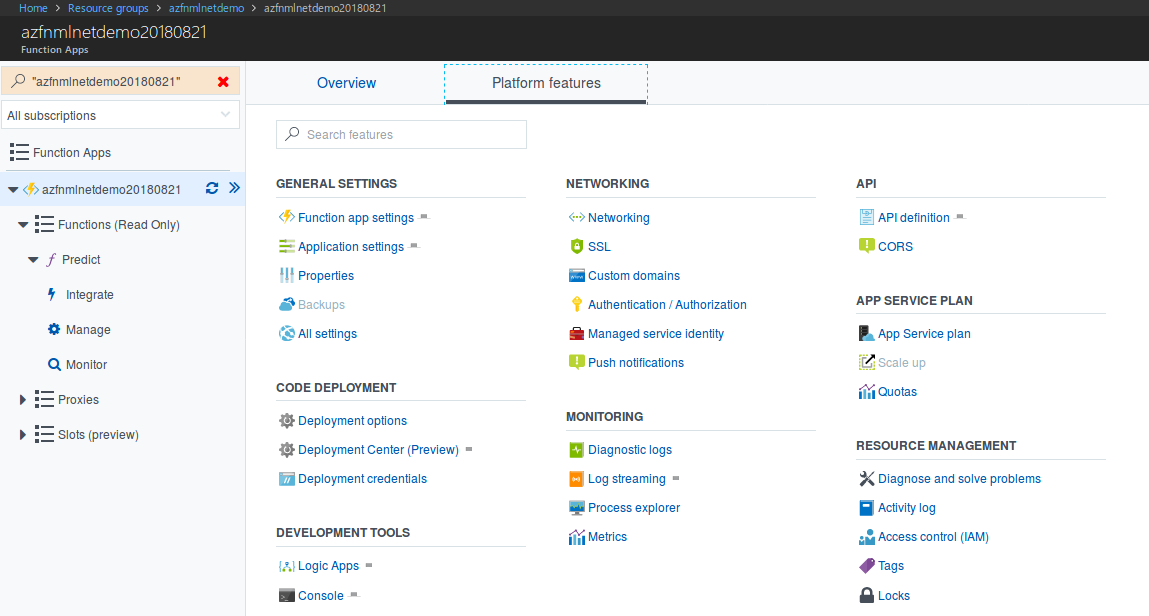Click the refresh icon beside azfnmlnetdemo20180821
Screen dimensions: 1149x616
pyautogui.click(x=212, y=188)
